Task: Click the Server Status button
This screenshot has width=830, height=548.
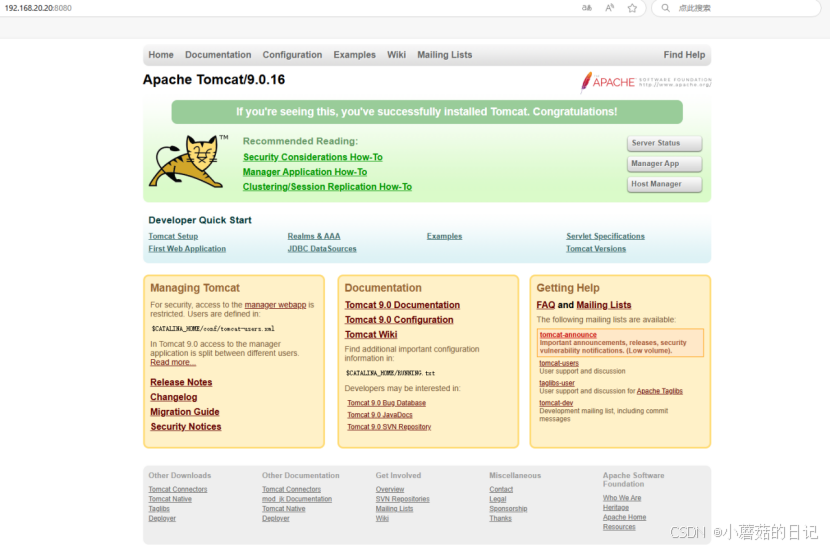Action: (665, 143)
